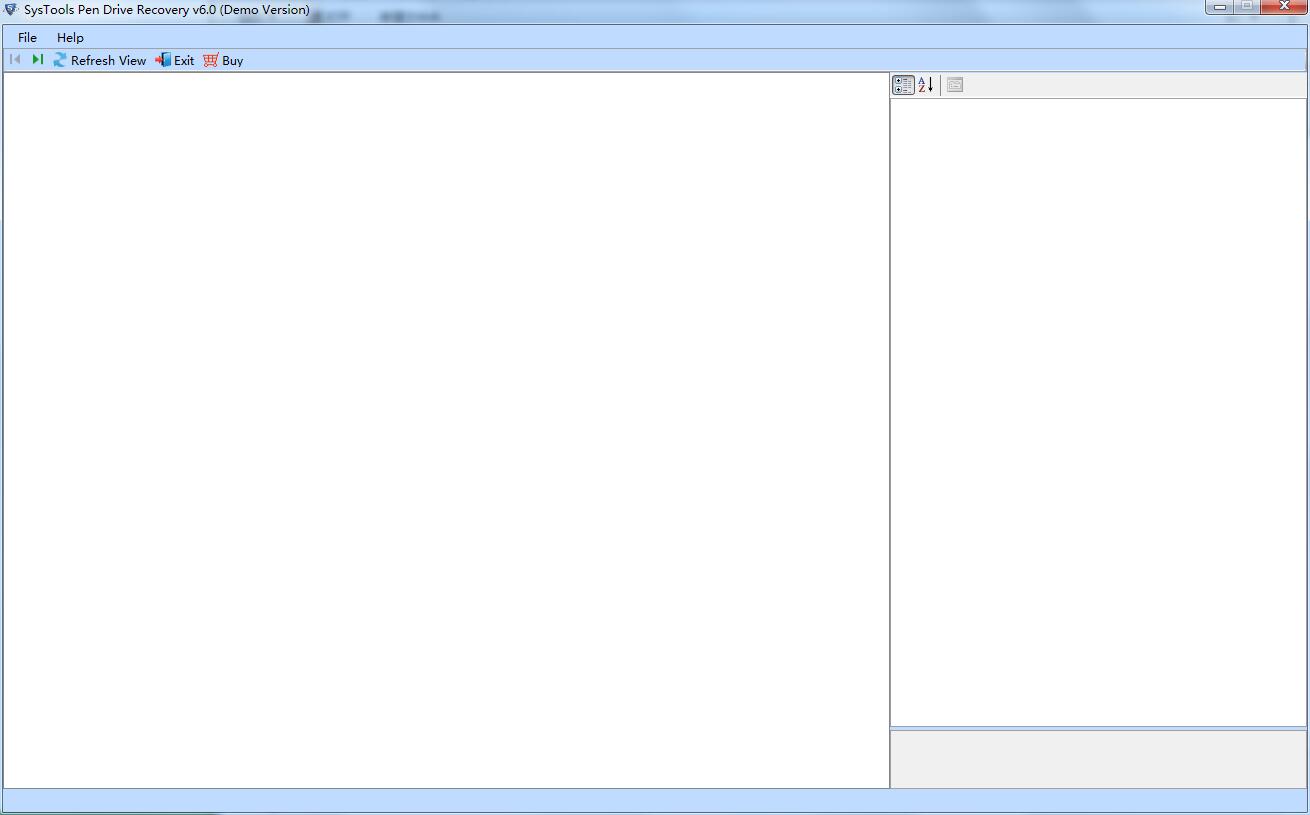Select the Alphabetical A-Z sort icon
The image size is (1310, 815).
(926, 85)
